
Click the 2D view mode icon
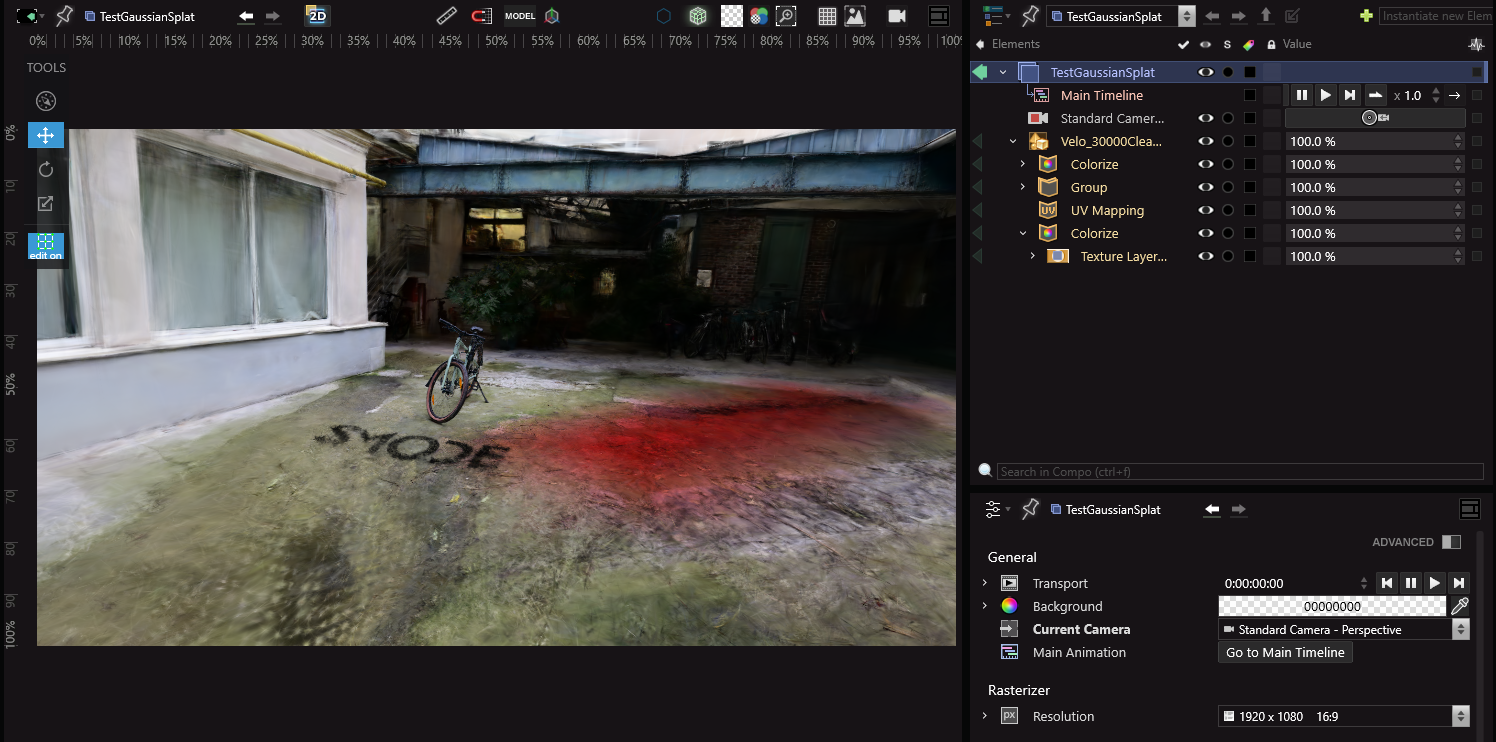(x=317, y=16)
